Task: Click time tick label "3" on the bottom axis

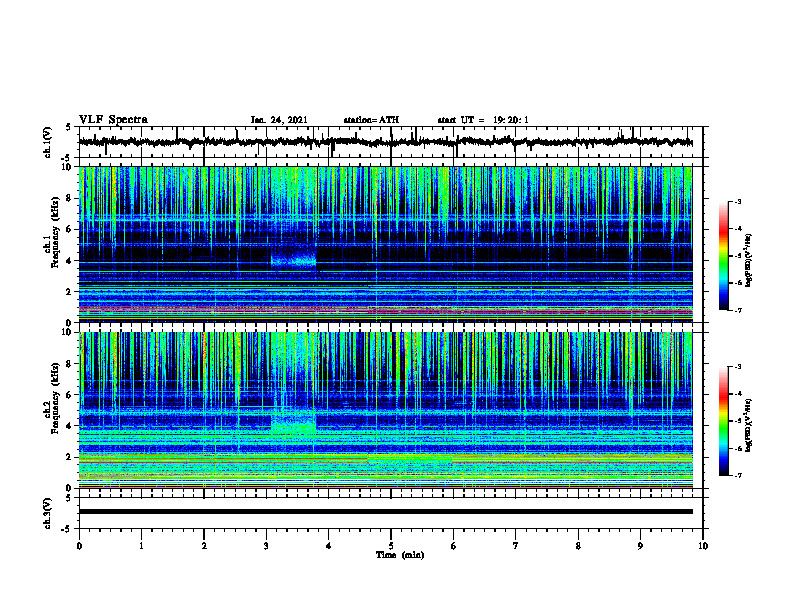Action: pyautogui.click(x=266, y=546)
